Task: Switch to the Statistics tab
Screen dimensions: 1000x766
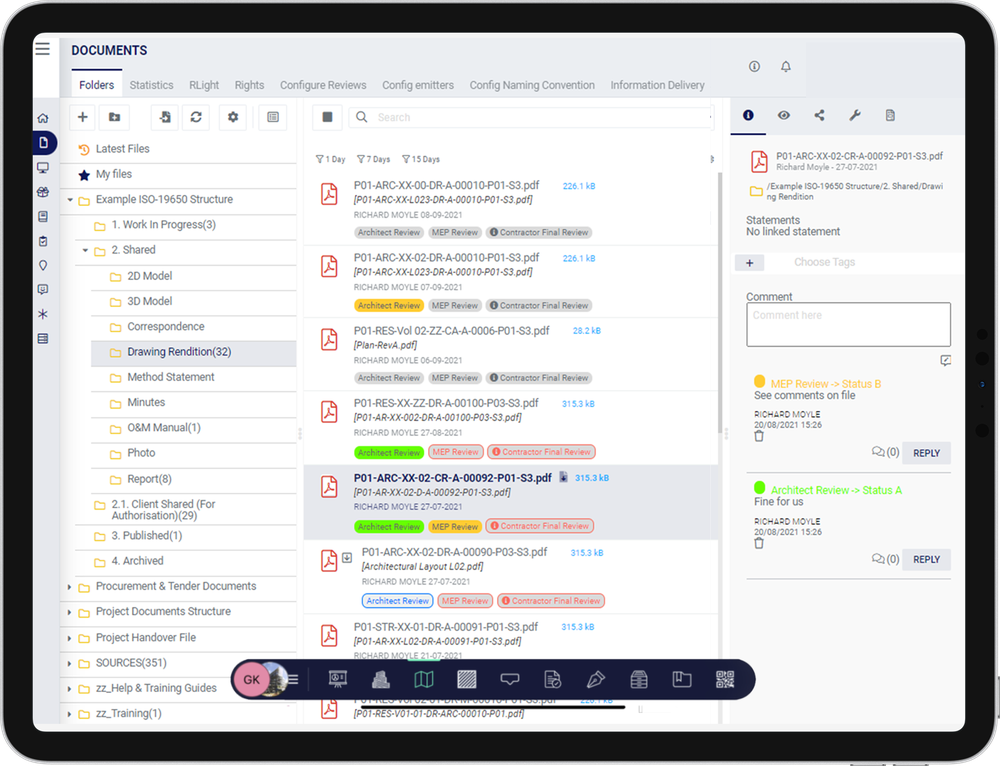Action: (x=151, y=85)
